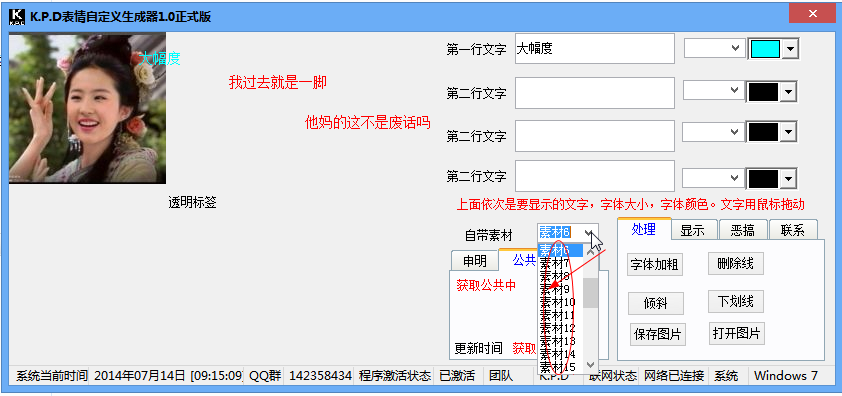Click the 更新时间 label
This screenshot has width=842, height=396.
[x=479, y=348]
